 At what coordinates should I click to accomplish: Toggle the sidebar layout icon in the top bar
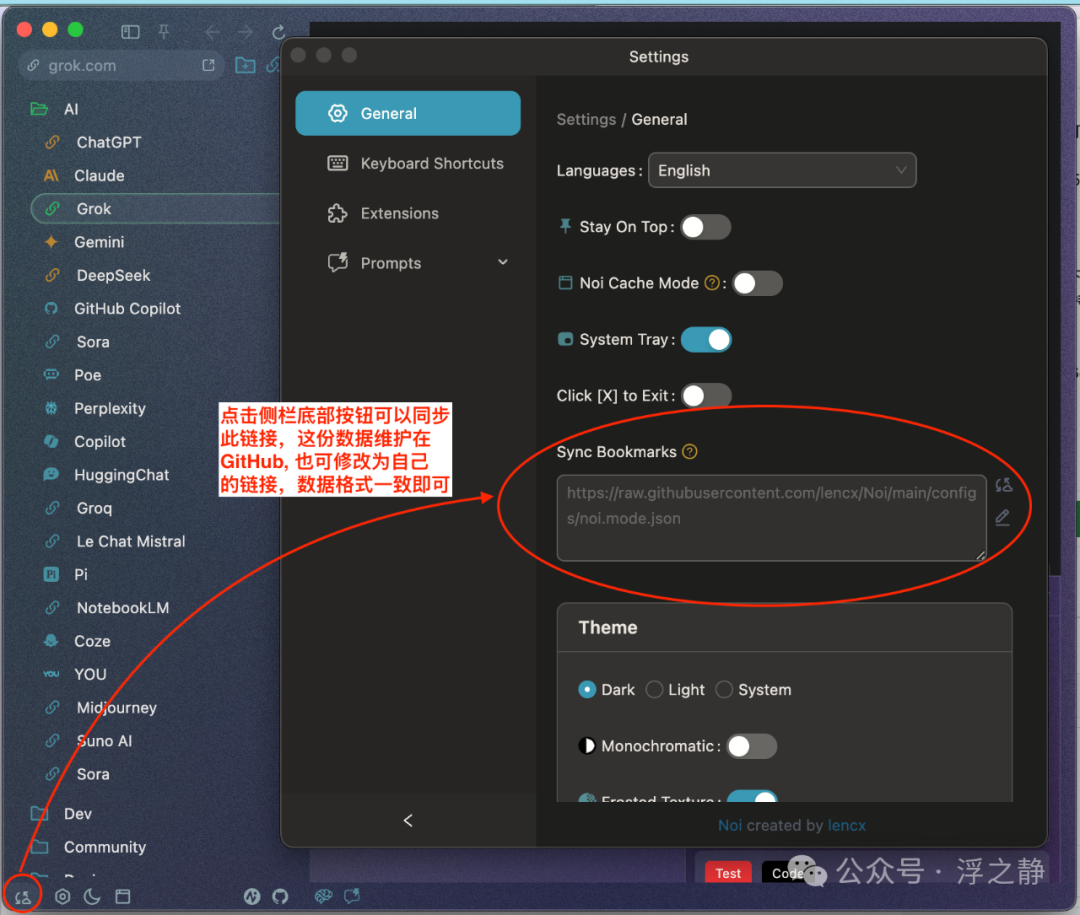click(130, 32)
